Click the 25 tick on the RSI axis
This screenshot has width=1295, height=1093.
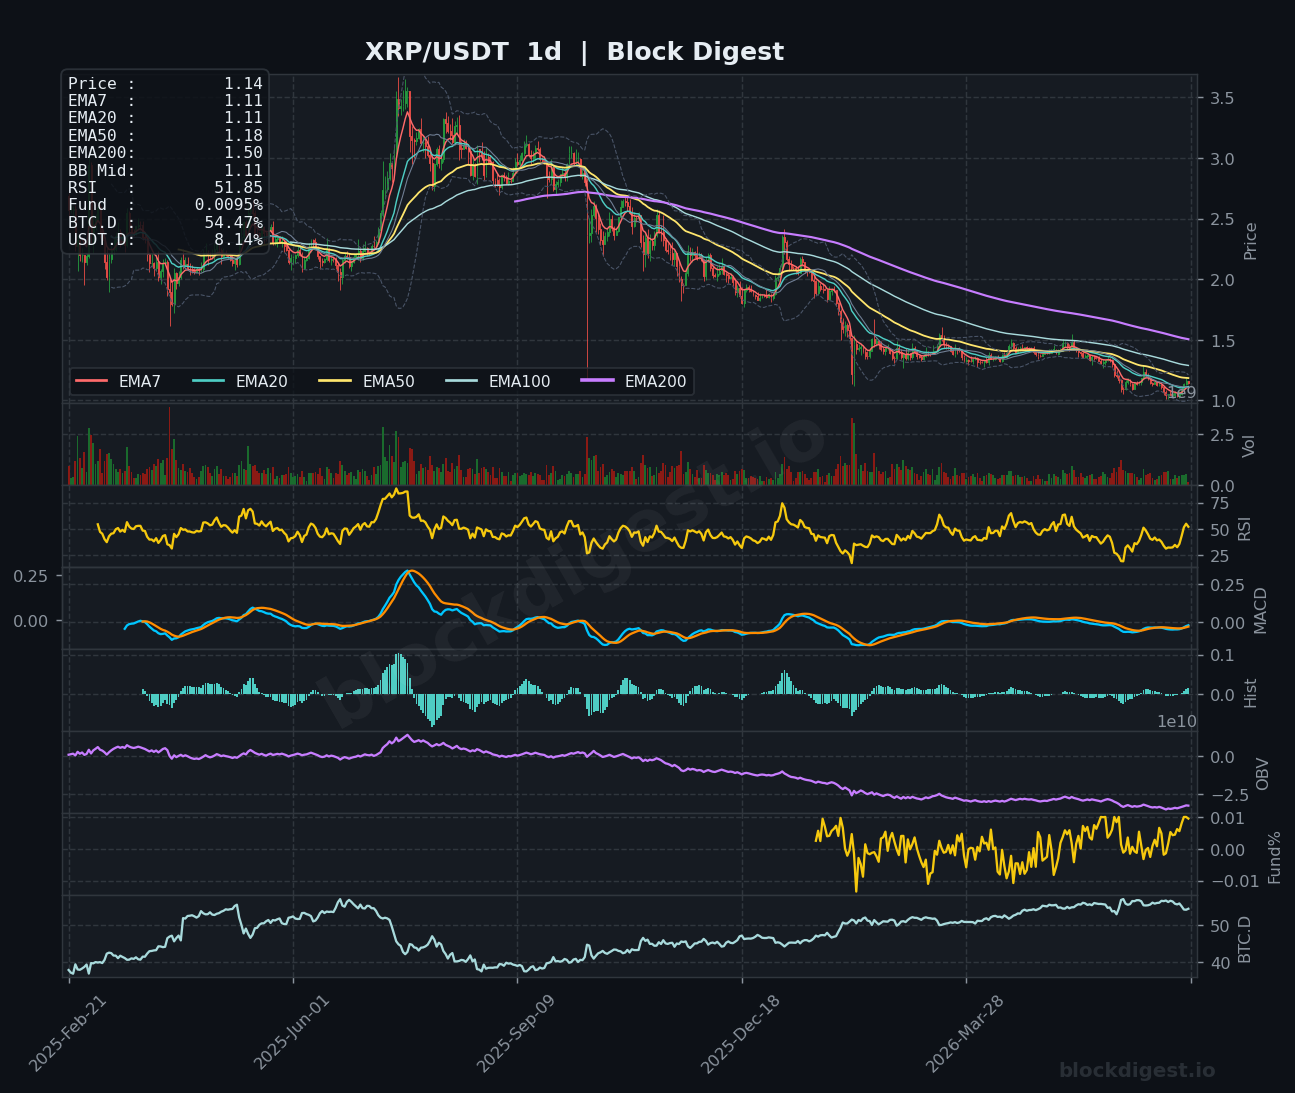pyautogui.click(x=1219, y=556)
